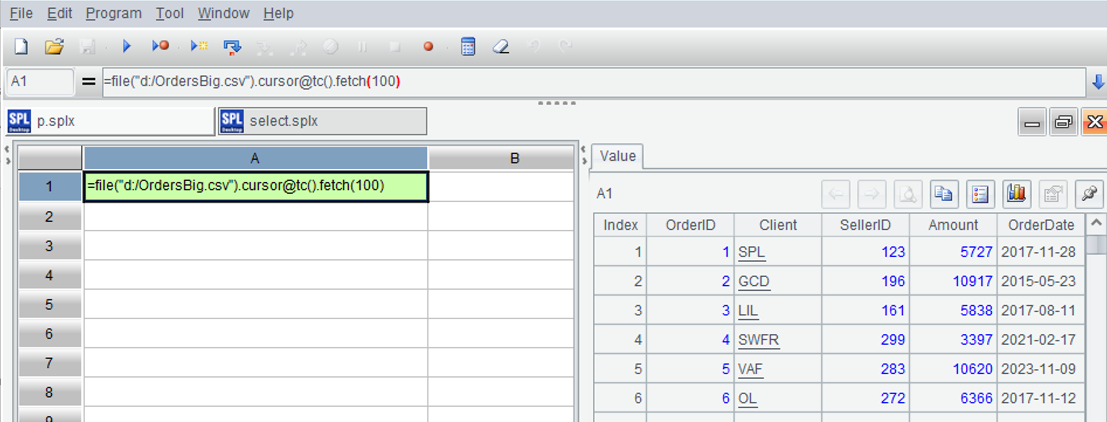Click the Save disk icon
The height and width of the screenshot is (422, 1107).
88,47
